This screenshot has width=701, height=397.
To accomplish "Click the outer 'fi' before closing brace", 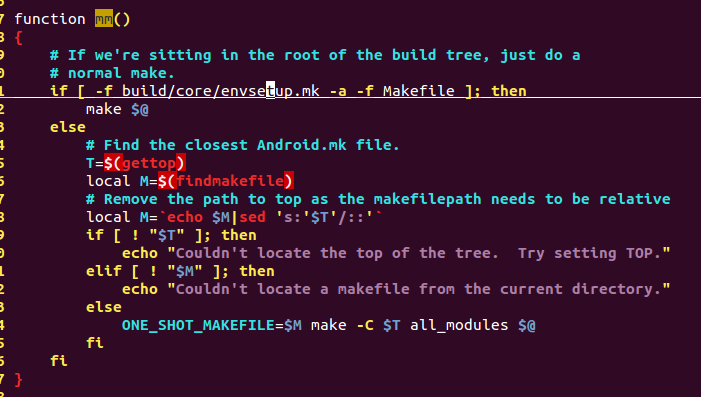I will [59, 361].
